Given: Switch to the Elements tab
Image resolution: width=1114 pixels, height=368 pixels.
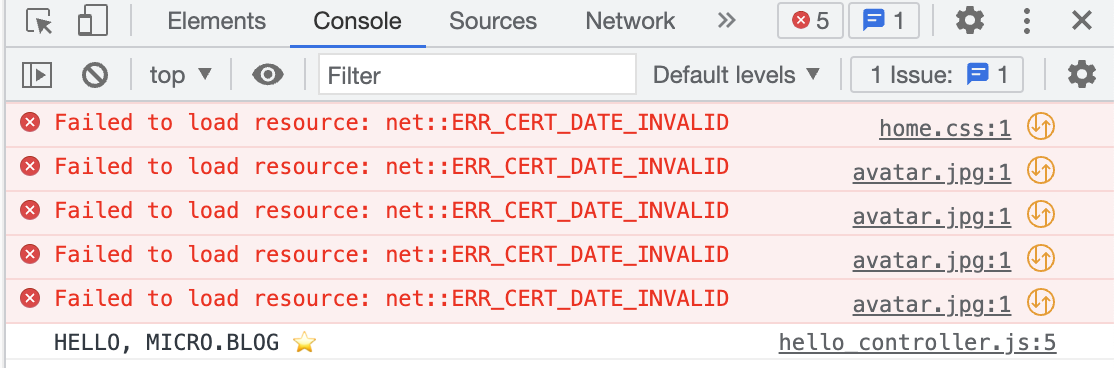Looking at the screenshot, I should click(217, 21).
